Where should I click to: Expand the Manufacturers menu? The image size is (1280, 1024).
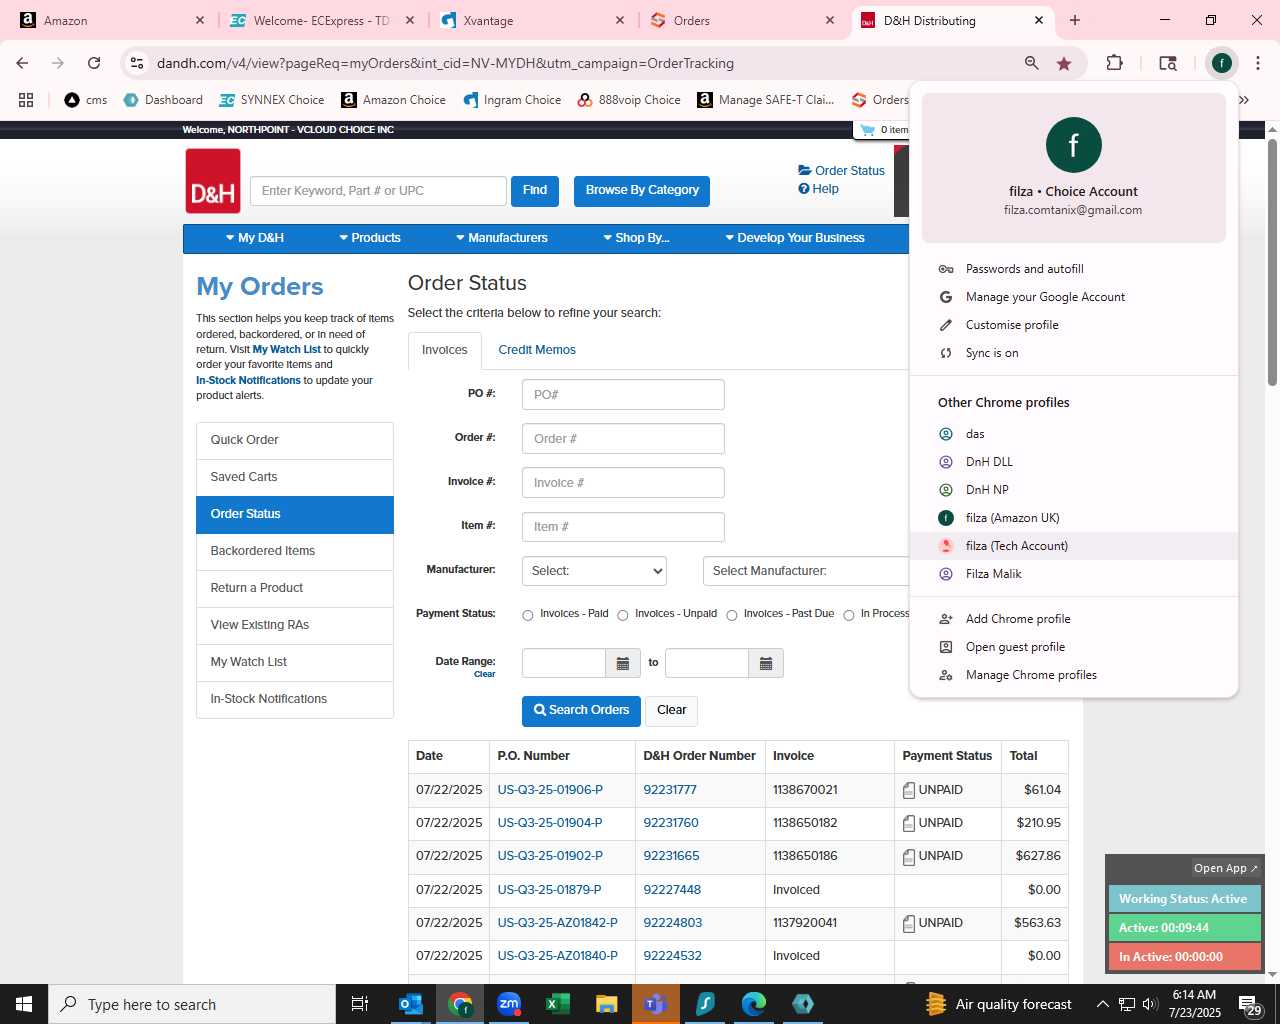click(x=501, y=238)
